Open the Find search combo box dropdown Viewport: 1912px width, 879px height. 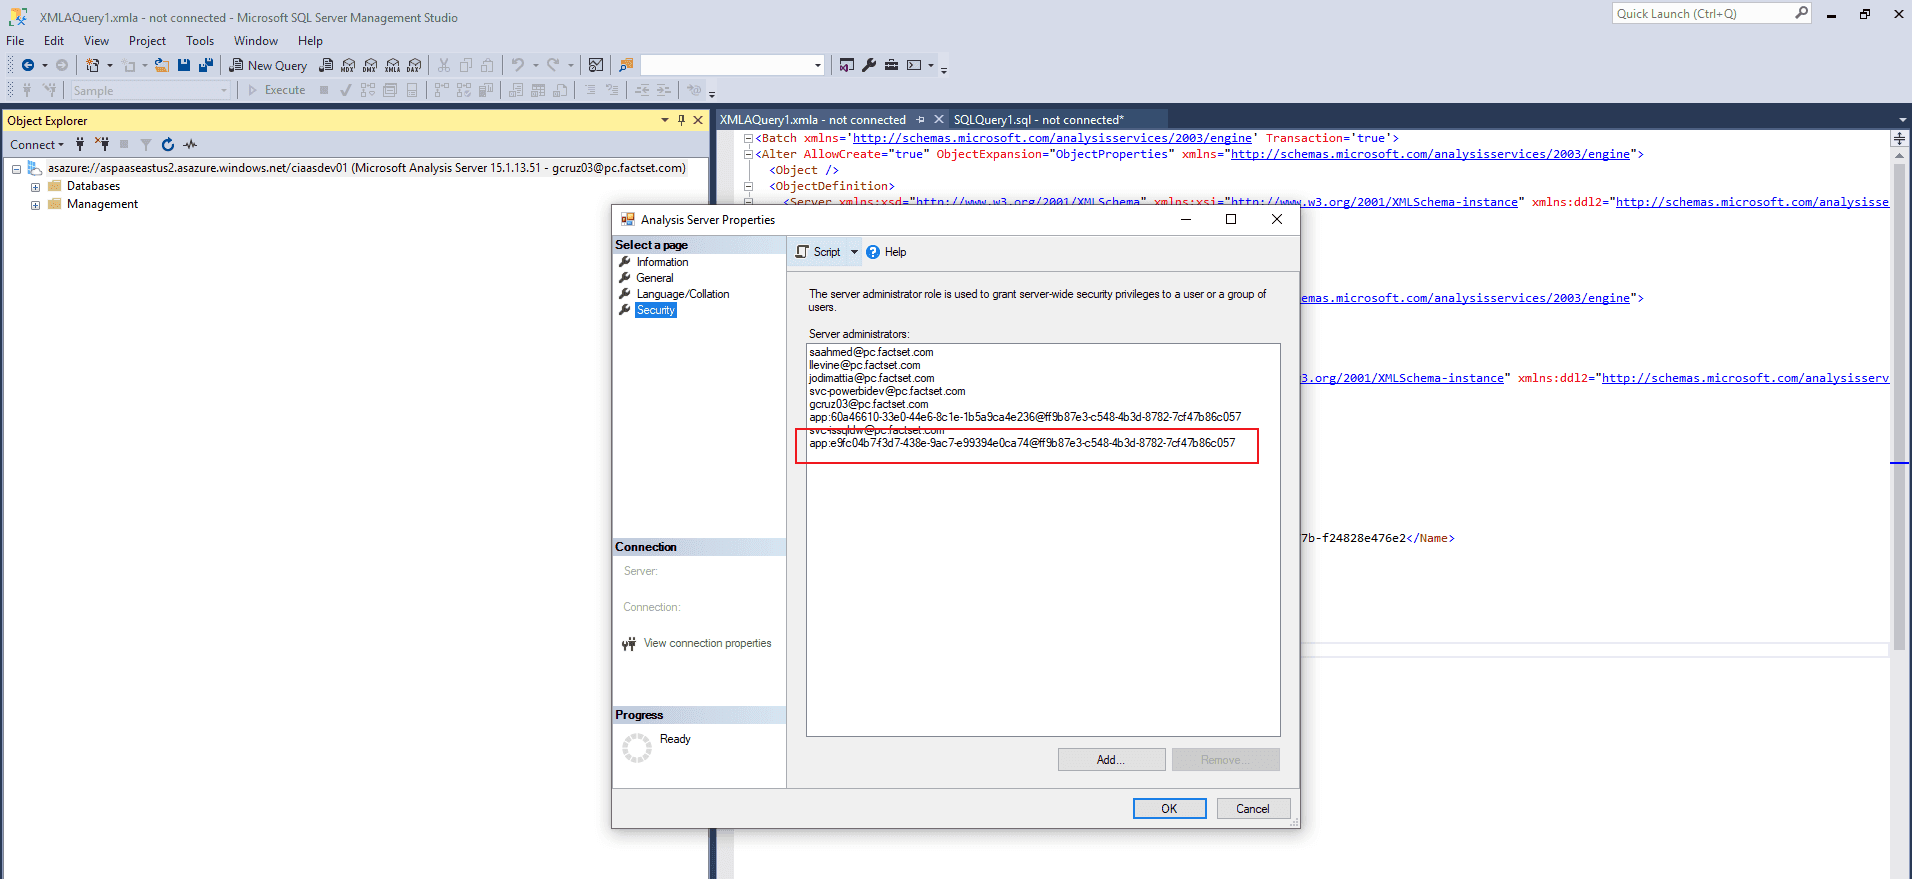tap(817, 65)
